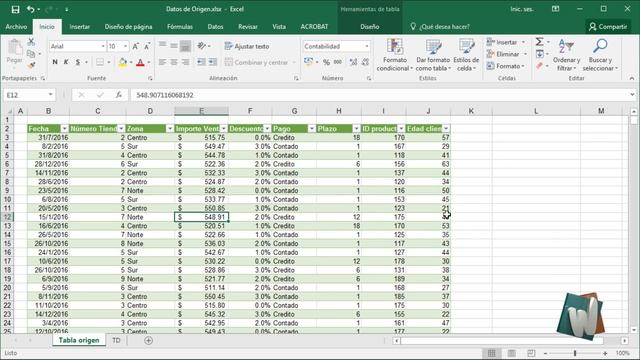The width and height of the screenshot is (640, 360).
Task: Open the borders dropdown arrow
Action: [x=109, y=62]
